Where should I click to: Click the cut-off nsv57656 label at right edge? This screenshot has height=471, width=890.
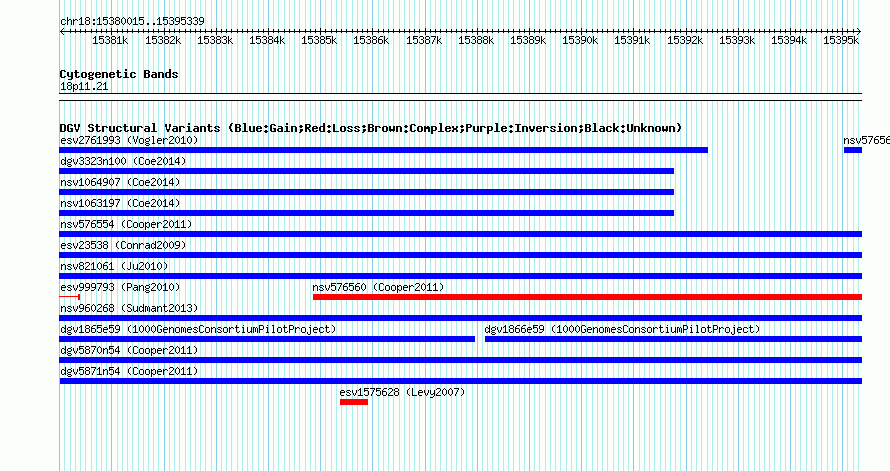pos(866,140)
